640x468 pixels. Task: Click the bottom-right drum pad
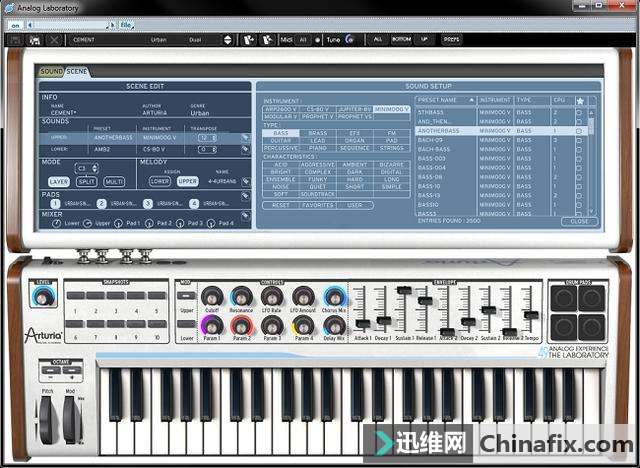point(591,327)
